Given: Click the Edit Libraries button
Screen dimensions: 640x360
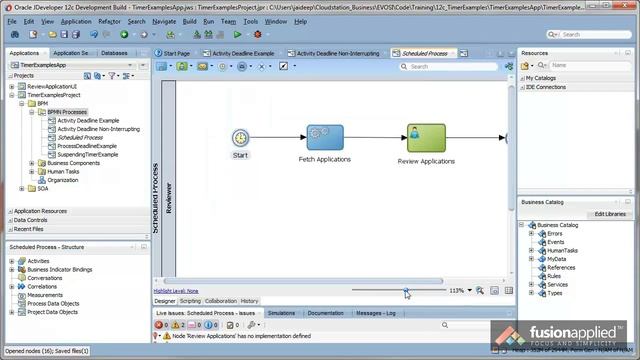Looking at the screenshot, I should (610, 214).
